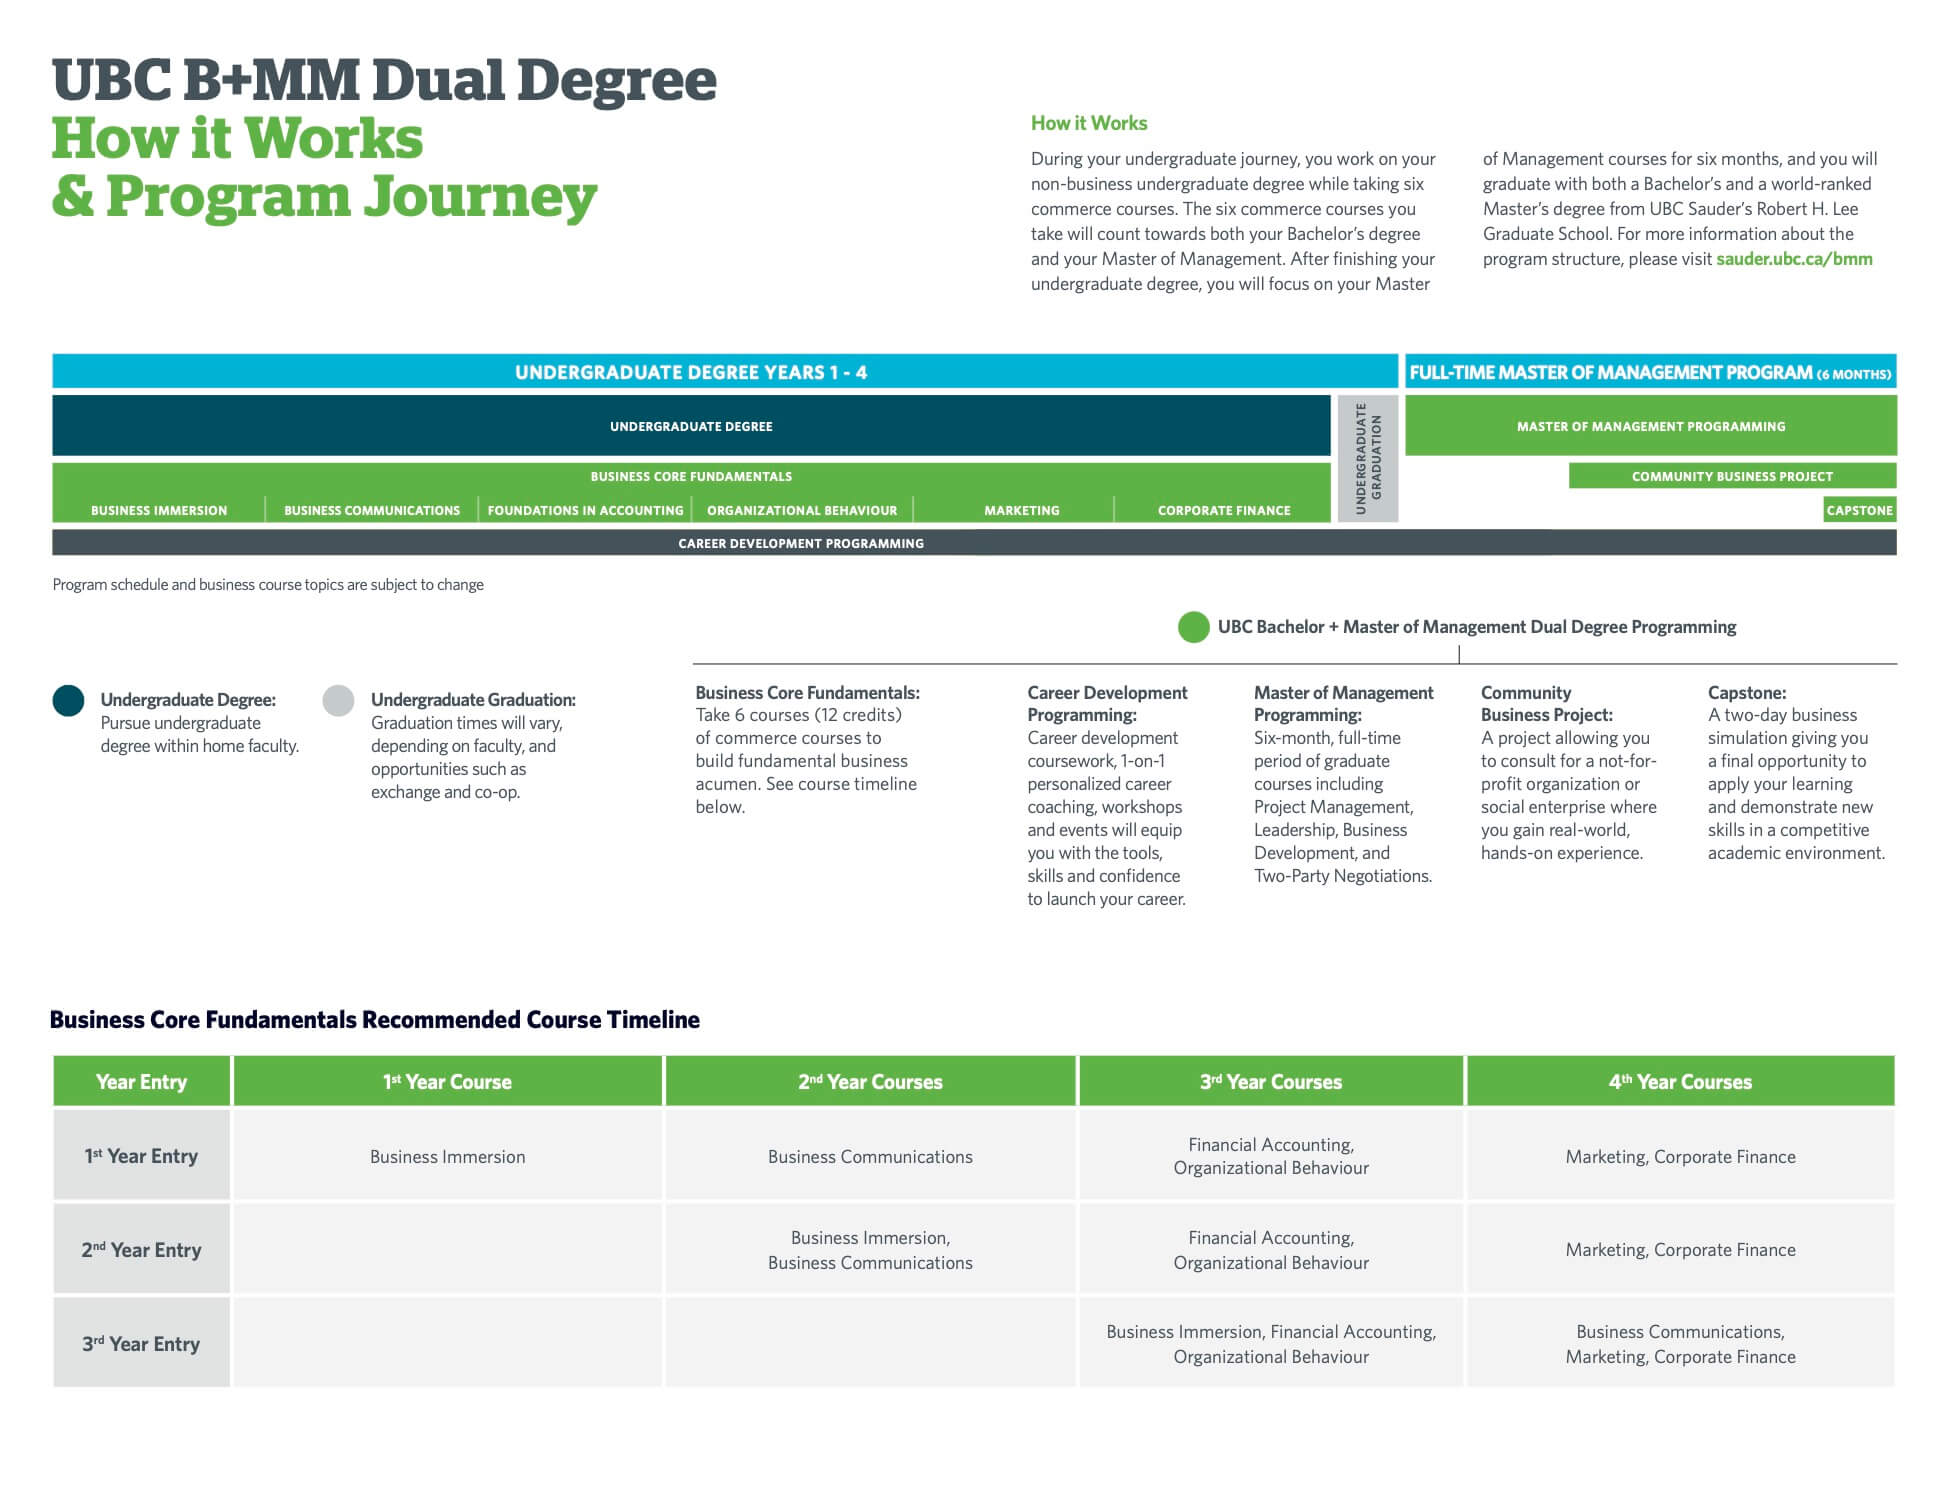1950x1500 pixels.
Task: Click the Year Entry column header
Action: click(x=141, y=1081)
